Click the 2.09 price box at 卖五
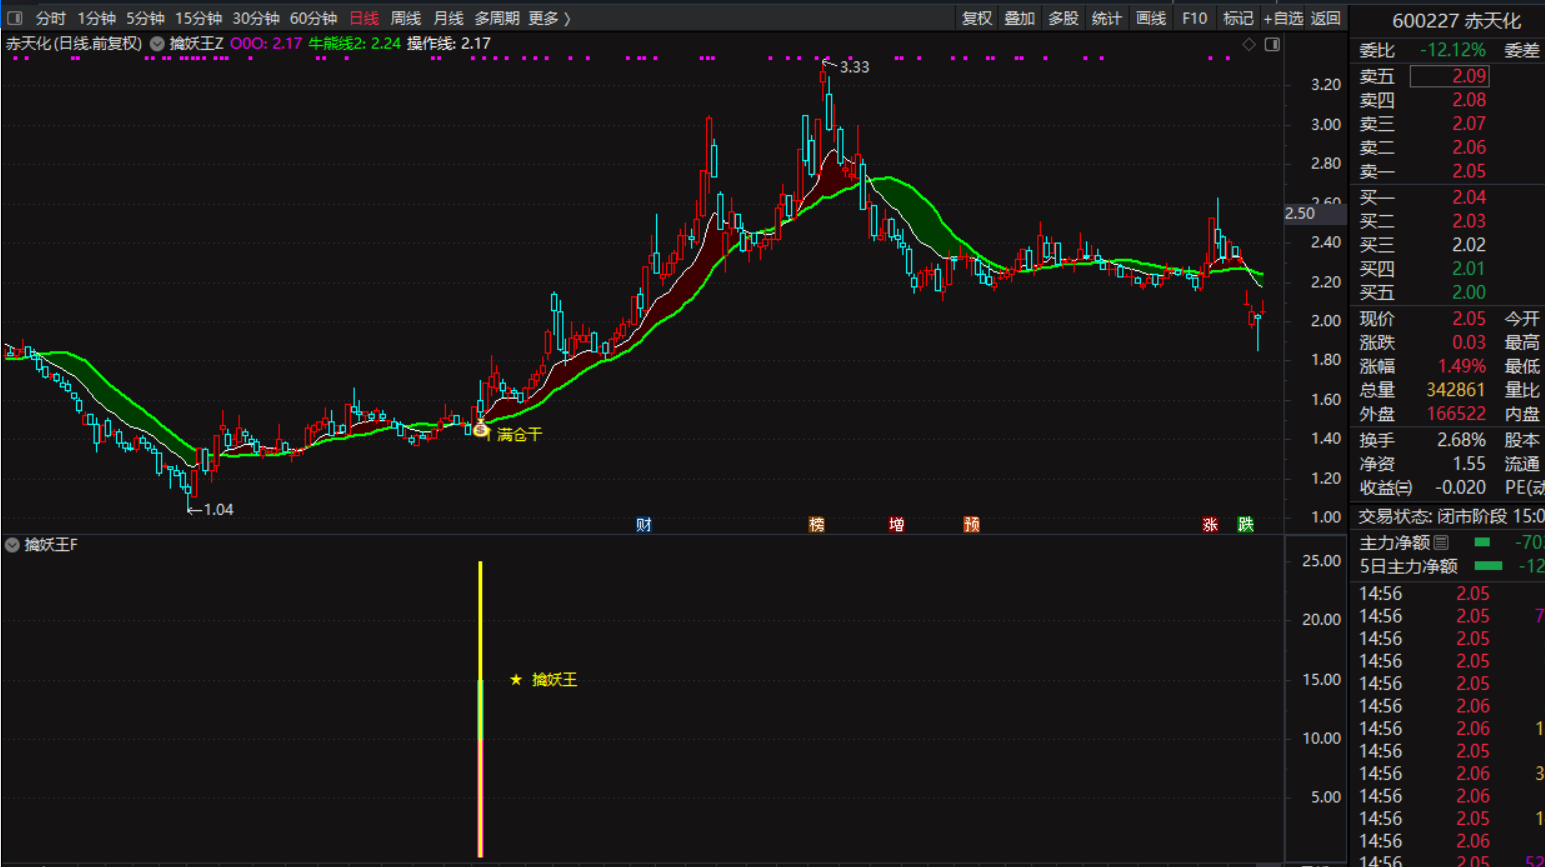 point(1449,76)
